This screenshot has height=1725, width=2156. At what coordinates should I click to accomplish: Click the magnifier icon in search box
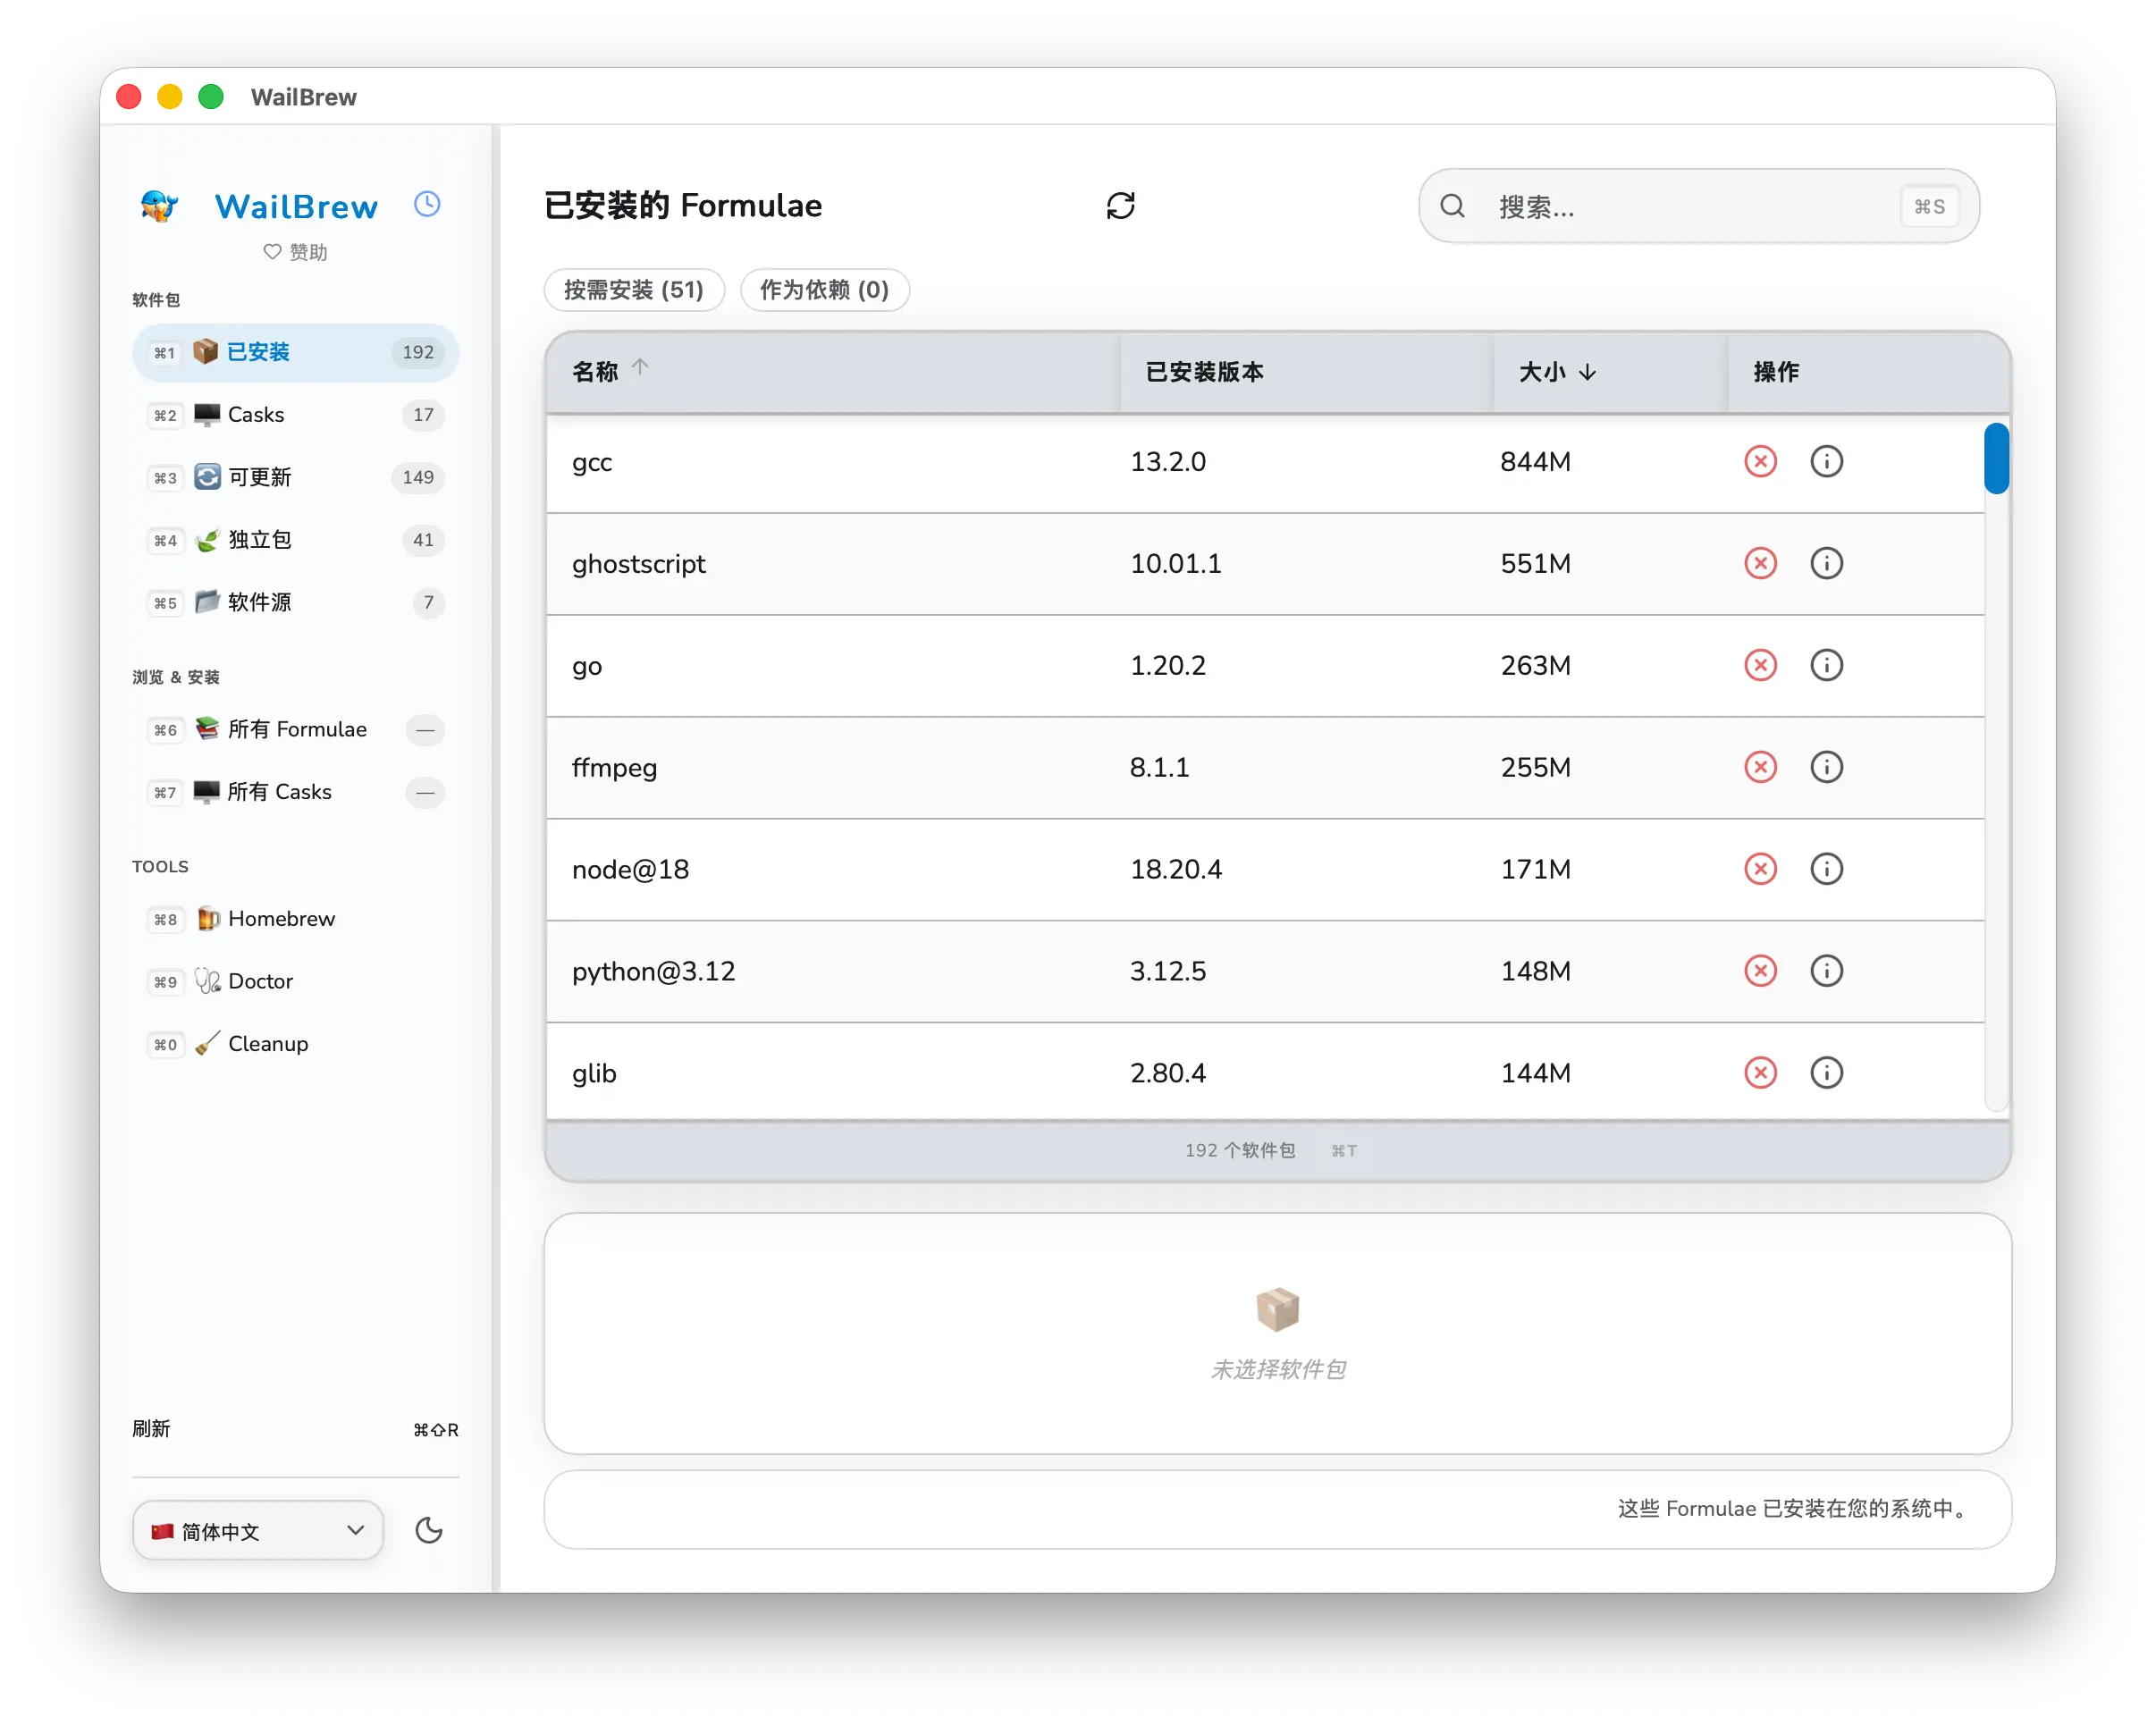(x=1452, y=207)
